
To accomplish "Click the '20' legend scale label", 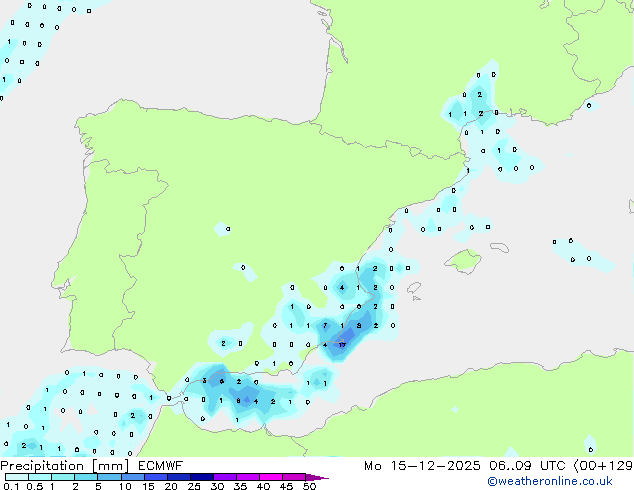I will tap(171, 486).
